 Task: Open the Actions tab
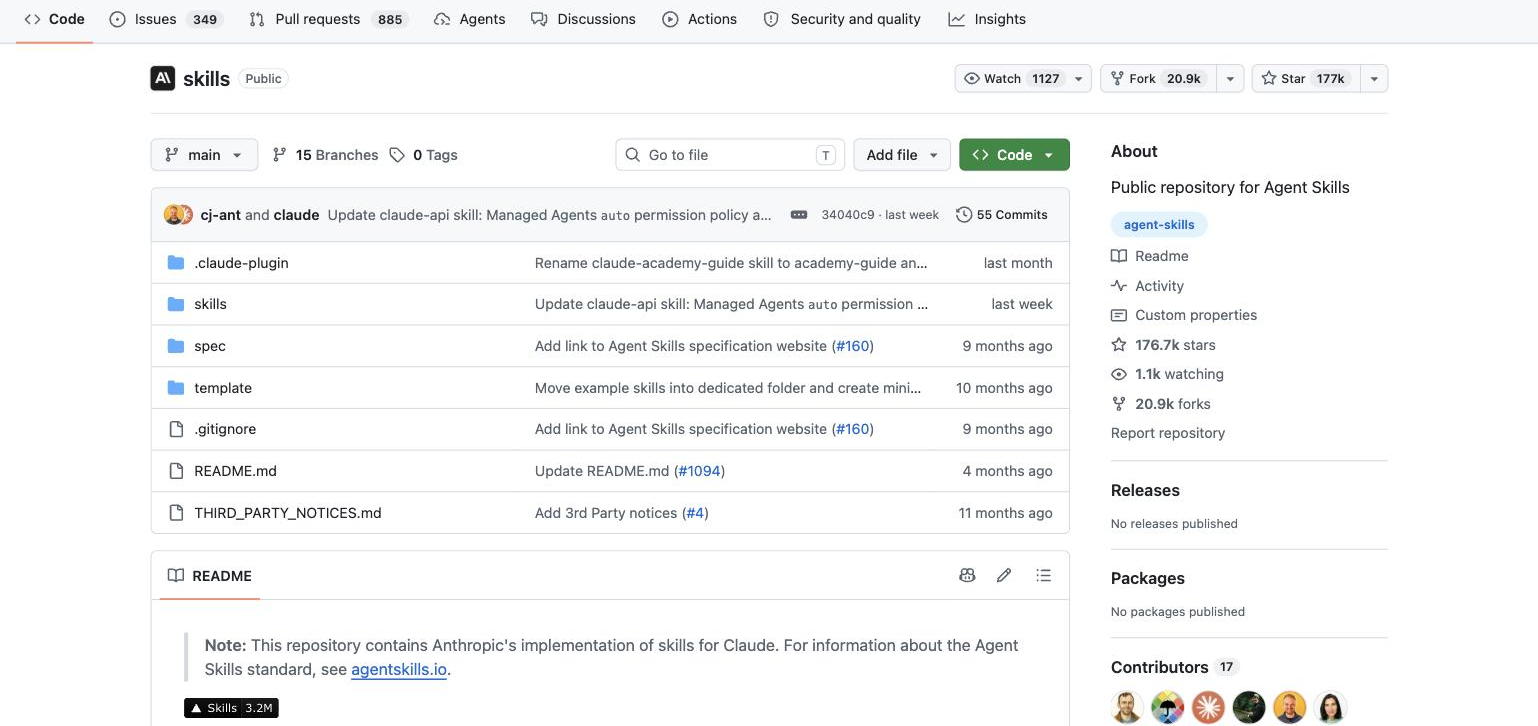(x=699, y=19)
